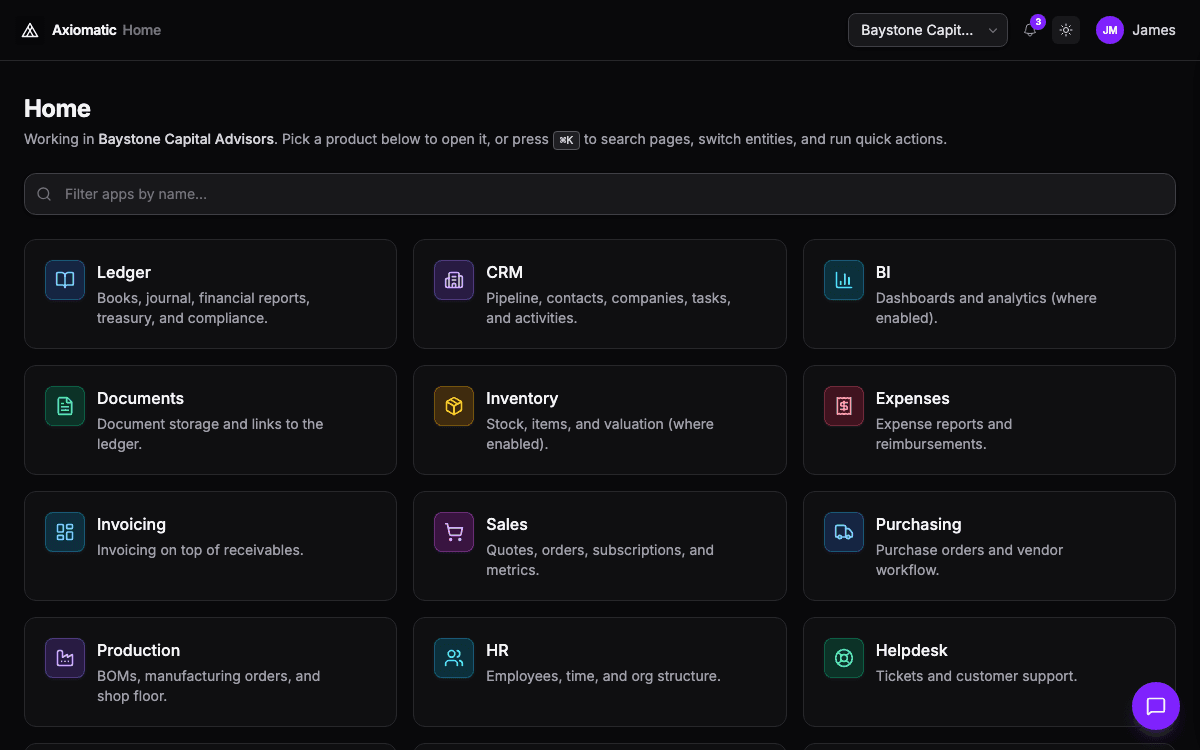Viewport: 1200px width, 750px height.
Task: Click the Sales shopping cart icon
Action: pos(454,532)
